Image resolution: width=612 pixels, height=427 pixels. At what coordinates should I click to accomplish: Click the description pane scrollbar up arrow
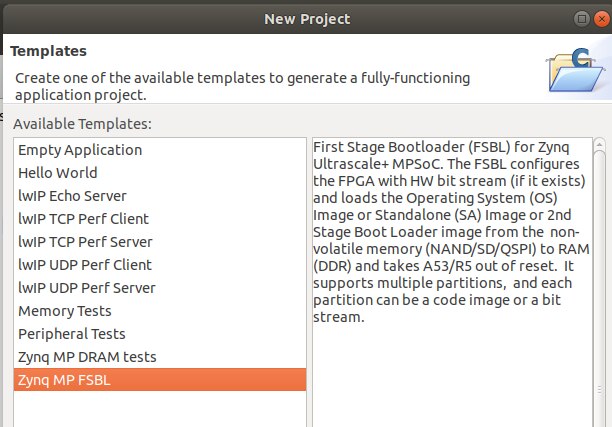click(600, 144)
